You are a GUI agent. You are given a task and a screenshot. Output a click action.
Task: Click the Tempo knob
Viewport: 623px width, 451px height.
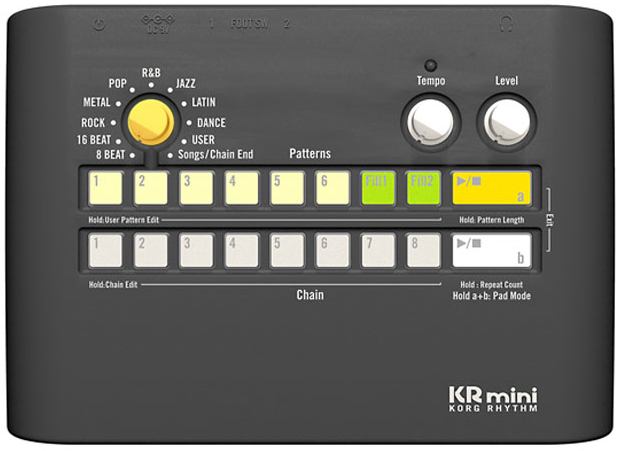pos(431,122)
